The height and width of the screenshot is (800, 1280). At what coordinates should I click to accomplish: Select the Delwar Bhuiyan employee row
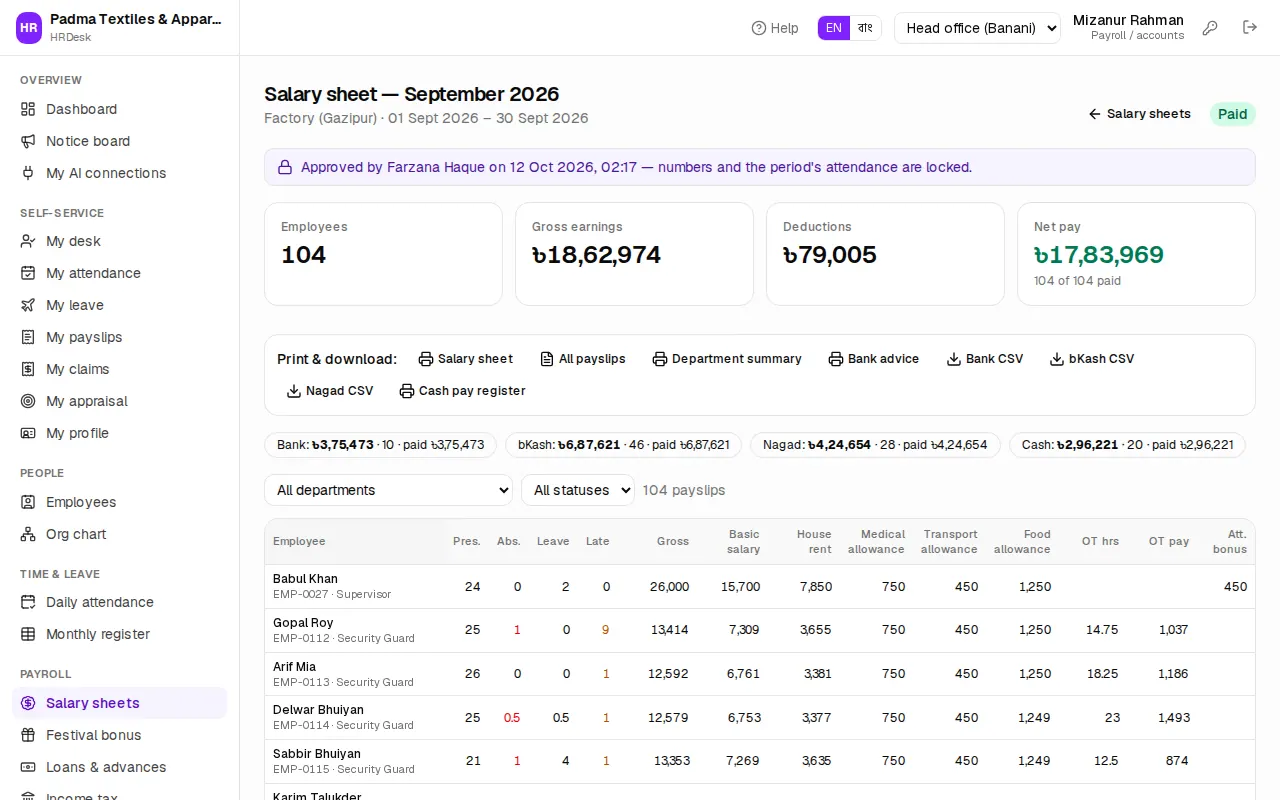760,718
